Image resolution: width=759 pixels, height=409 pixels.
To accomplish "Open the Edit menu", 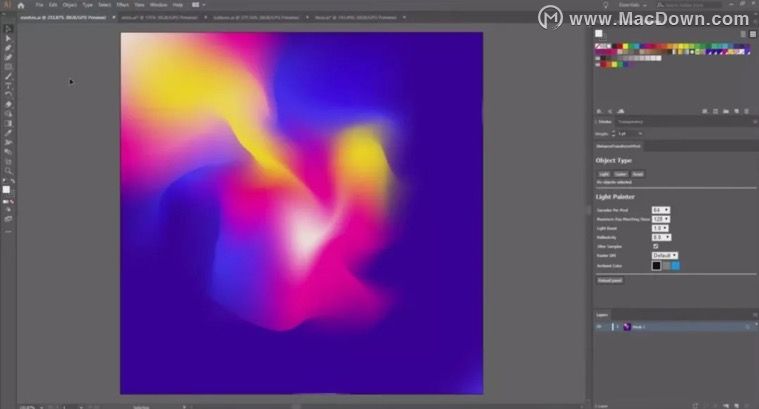I will pos(53,5).
